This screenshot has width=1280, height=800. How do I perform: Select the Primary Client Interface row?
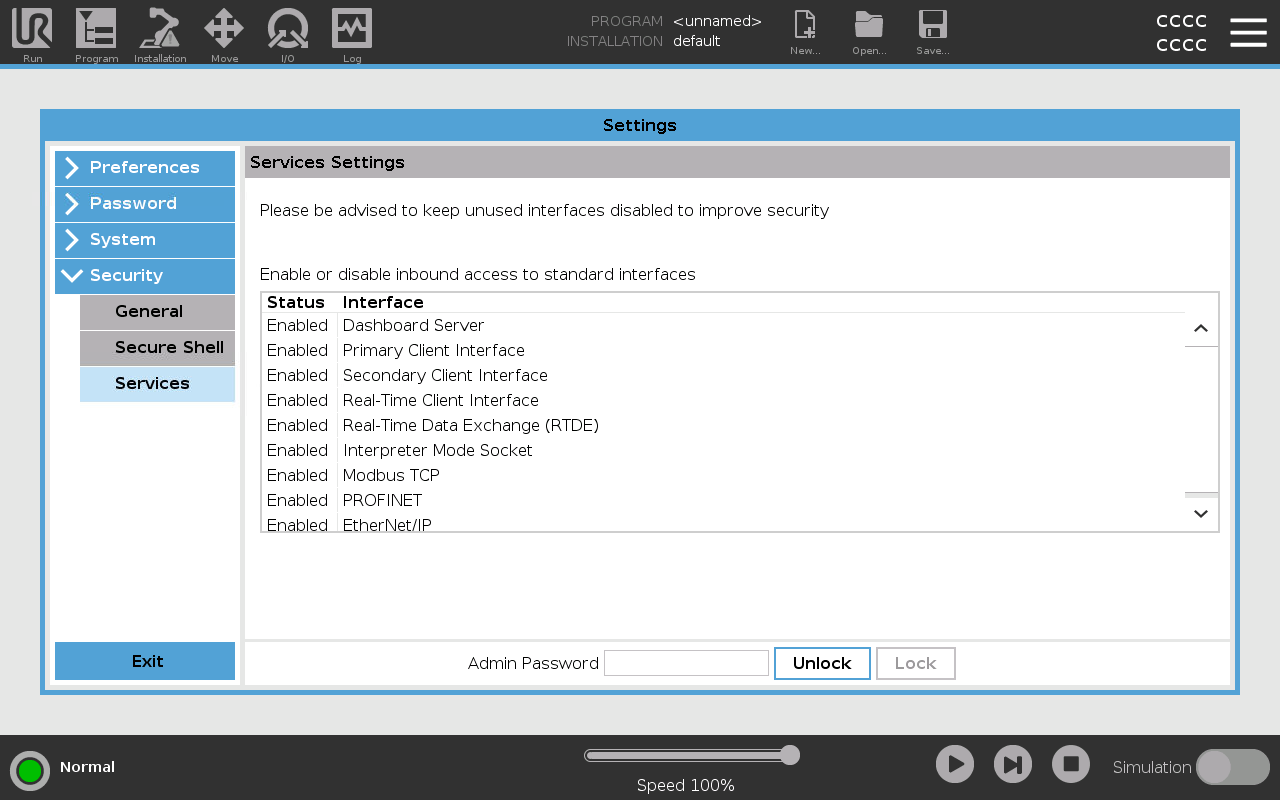click(x=724, y=351)
